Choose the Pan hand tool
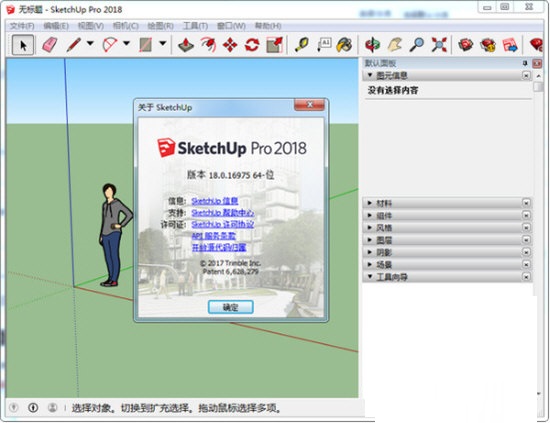 [x=395, y=45]
